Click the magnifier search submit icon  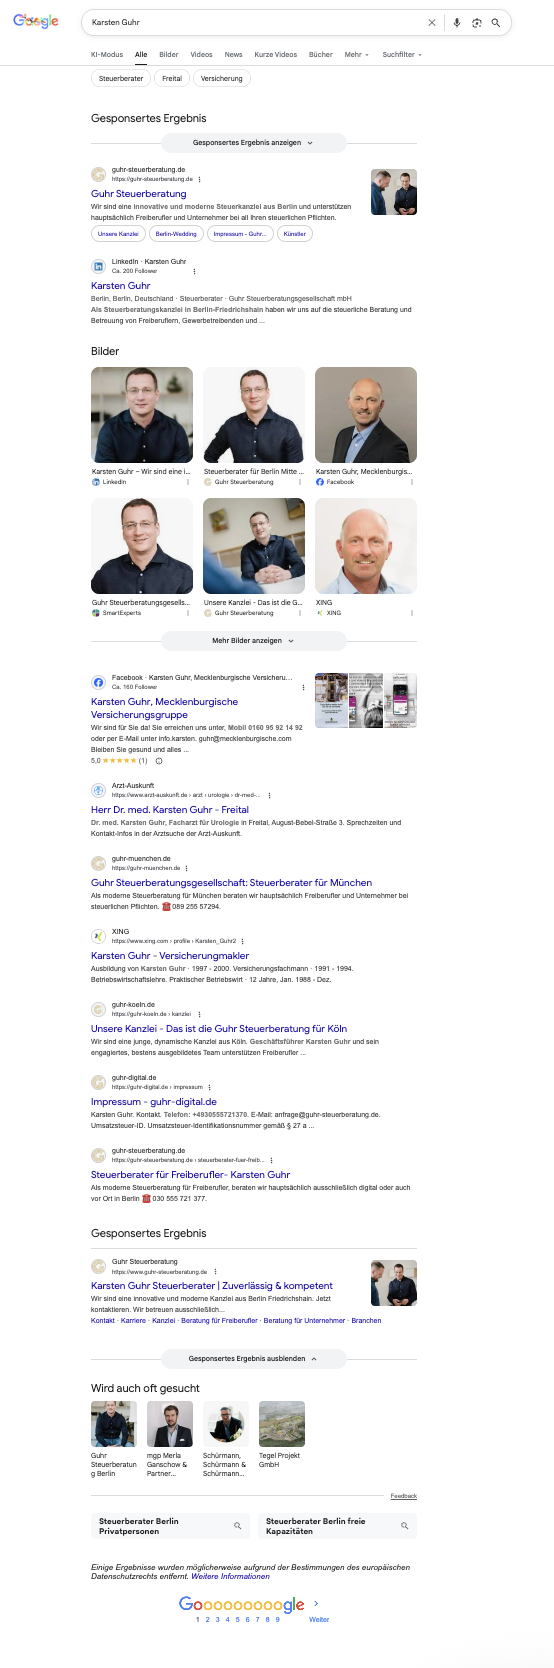[495, 22]
